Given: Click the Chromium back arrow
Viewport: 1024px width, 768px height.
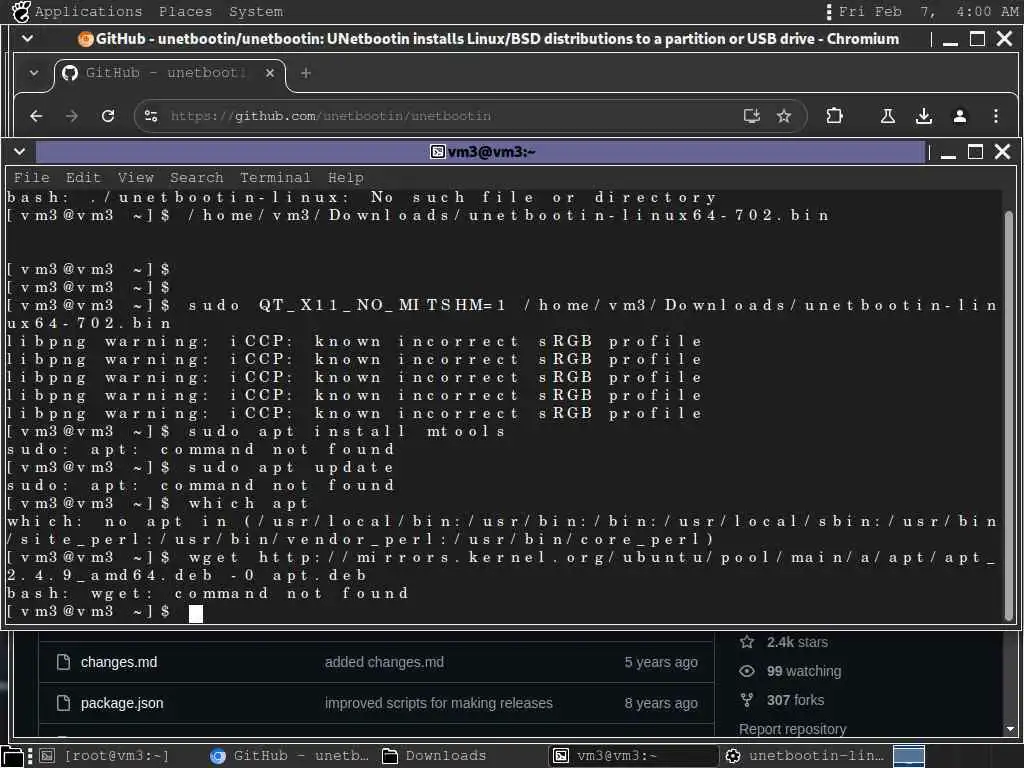Looking at the screenshot, I should click(36, 116).
